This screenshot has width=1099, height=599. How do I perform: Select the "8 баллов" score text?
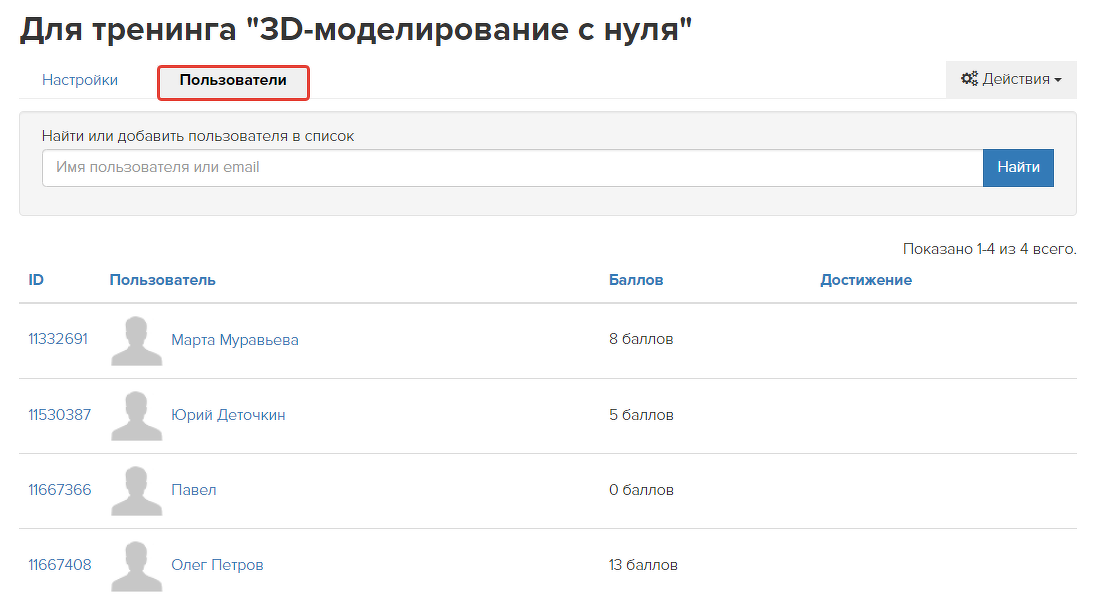(641, 339)
